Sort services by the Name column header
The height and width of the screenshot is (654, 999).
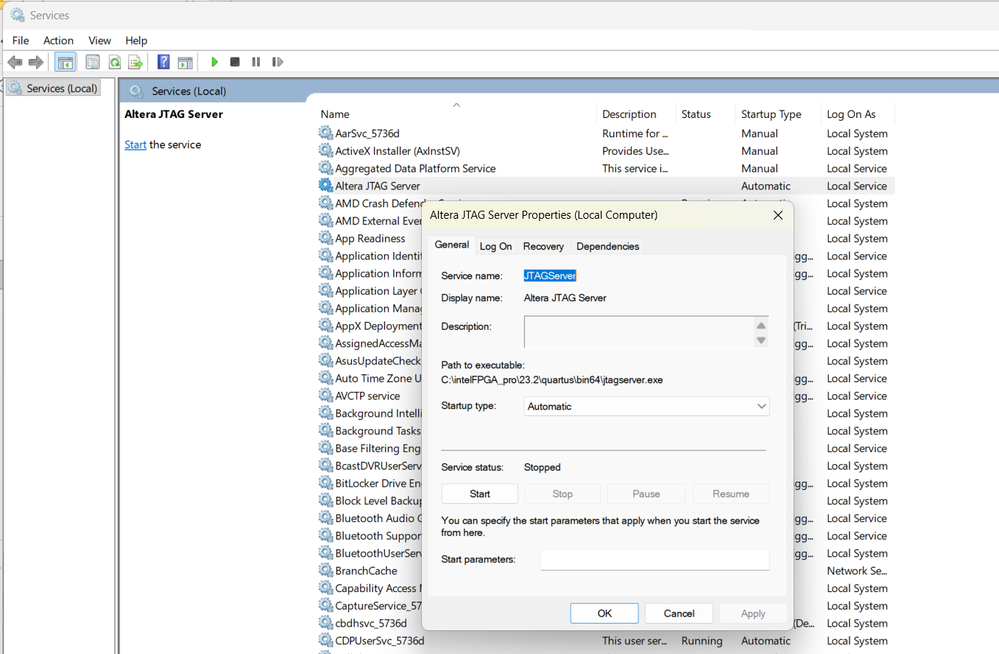tap(335, 114)
